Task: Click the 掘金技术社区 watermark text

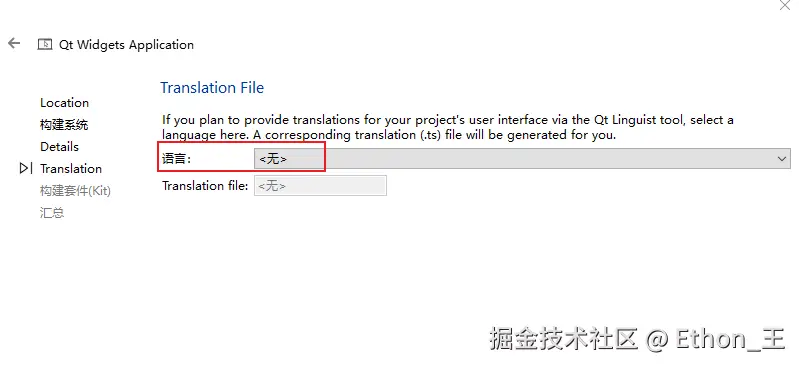Action: click(564, 339)
